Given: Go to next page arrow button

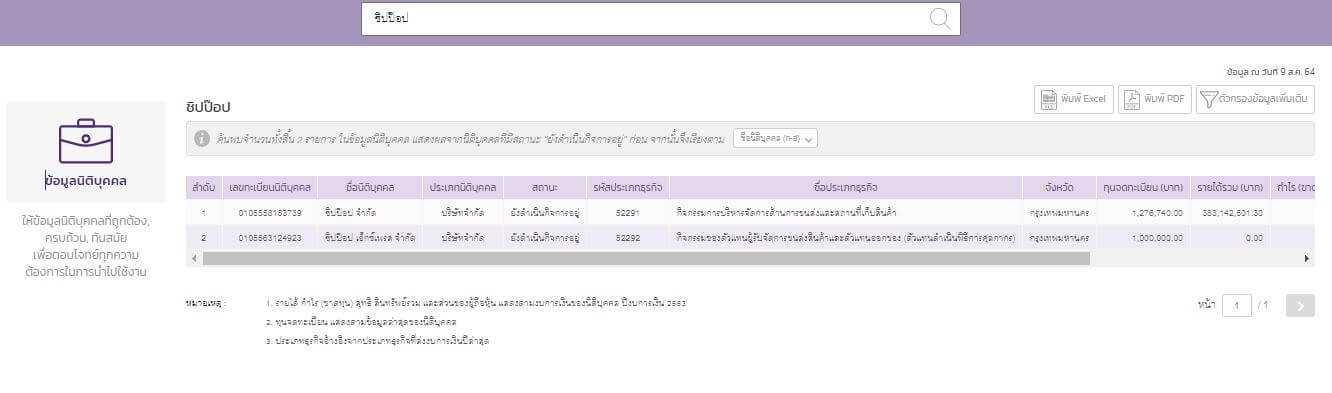Looking at the screenshot, I should [1300, 305].
